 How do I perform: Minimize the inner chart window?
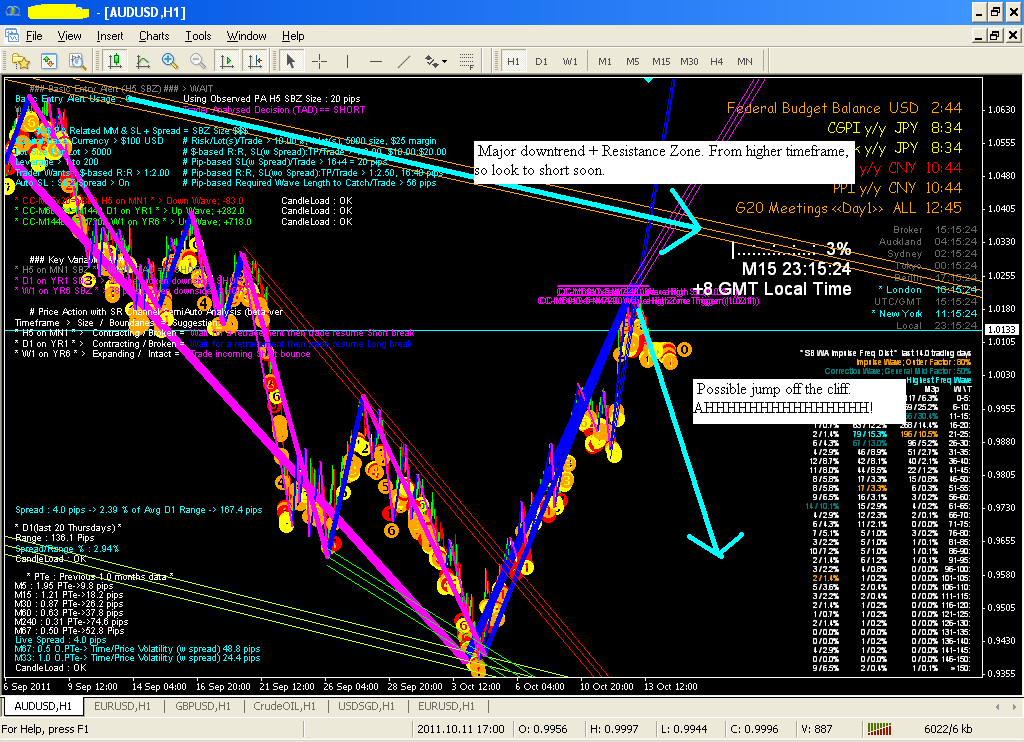point(978,35)
